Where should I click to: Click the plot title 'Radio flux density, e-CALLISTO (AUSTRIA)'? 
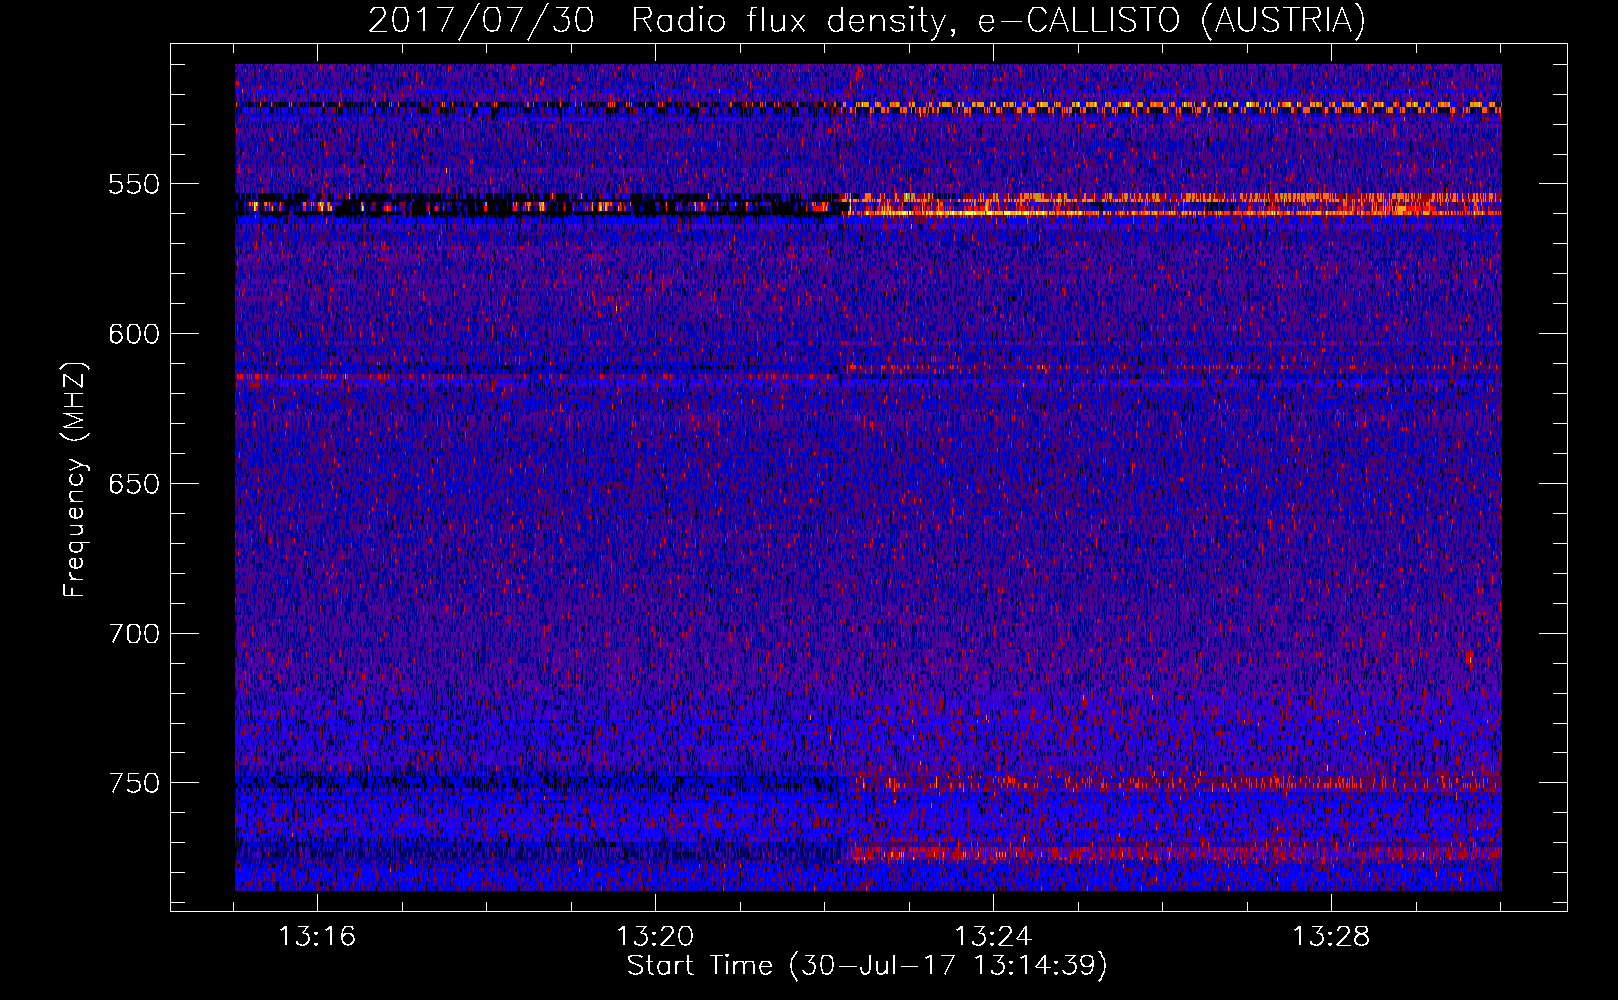[x=998, y=21]
